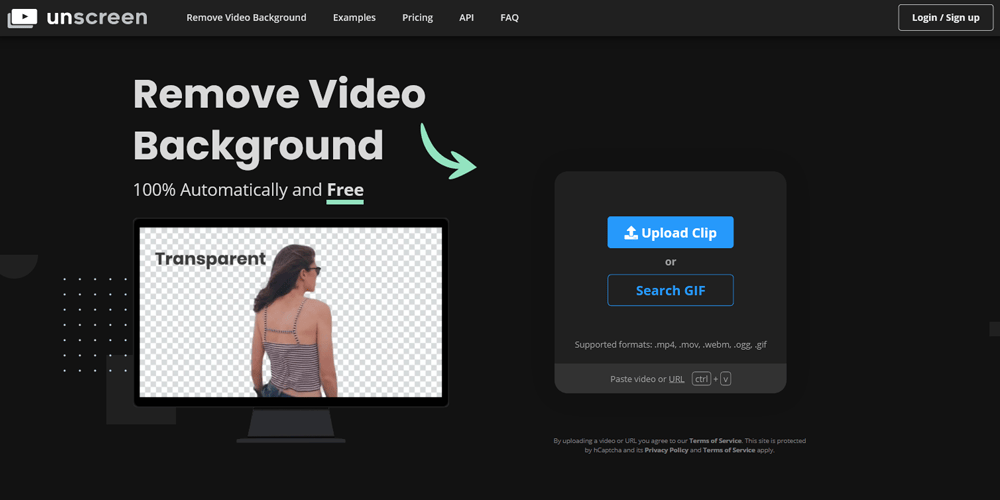Open the API menu item
Screen dimensions: 1000x500
pyautogui.click(x=467, y=18)
